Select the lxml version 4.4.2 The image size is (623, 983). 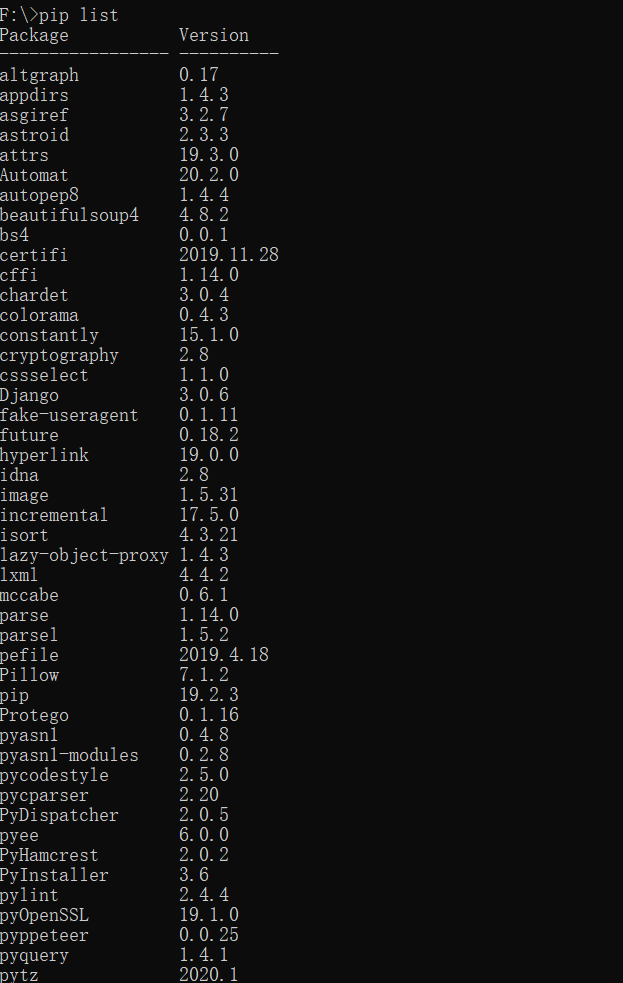(204, 575)
